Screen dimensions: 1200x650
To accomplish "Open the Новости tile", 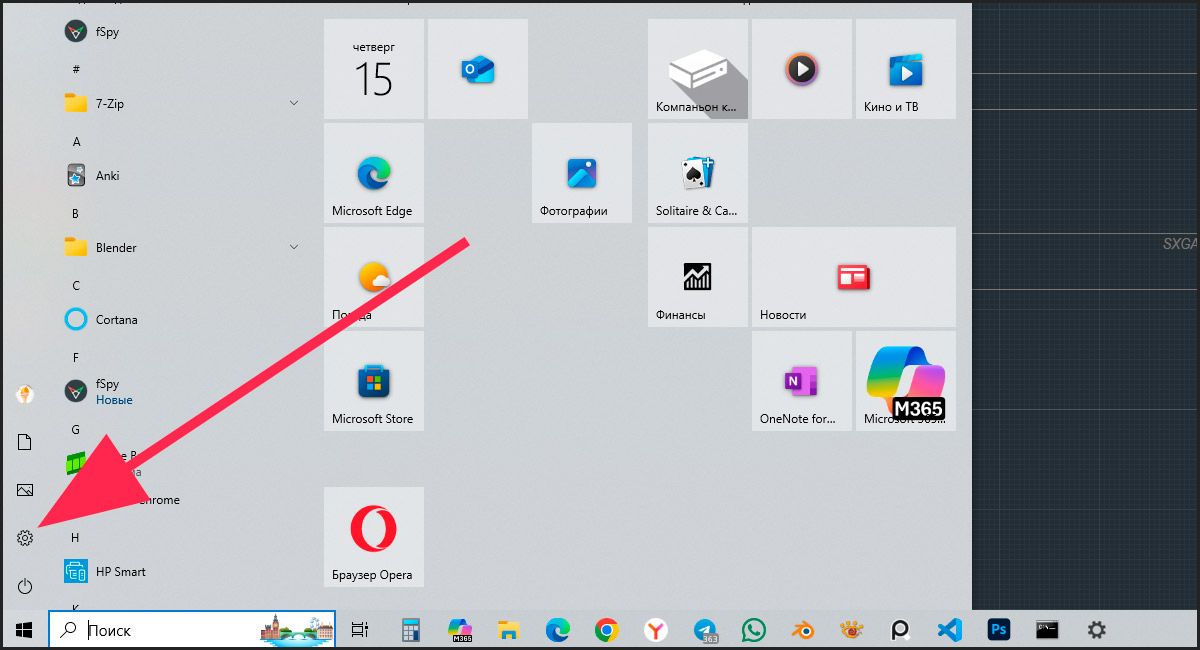I will 854,277.
